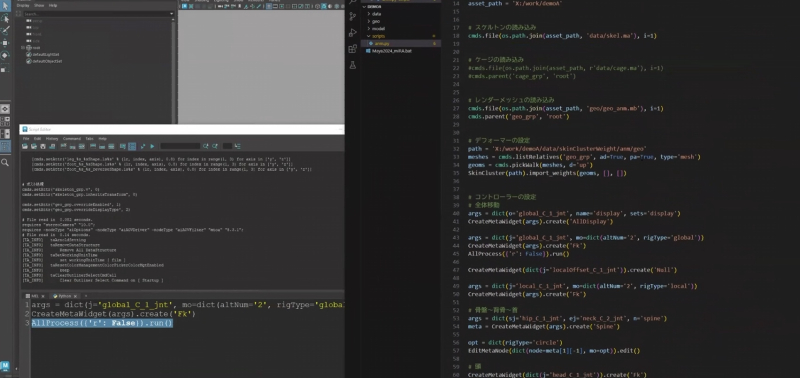Open Outliner Show menu
This screenshot has height=378, width=800.
(39, 6)
